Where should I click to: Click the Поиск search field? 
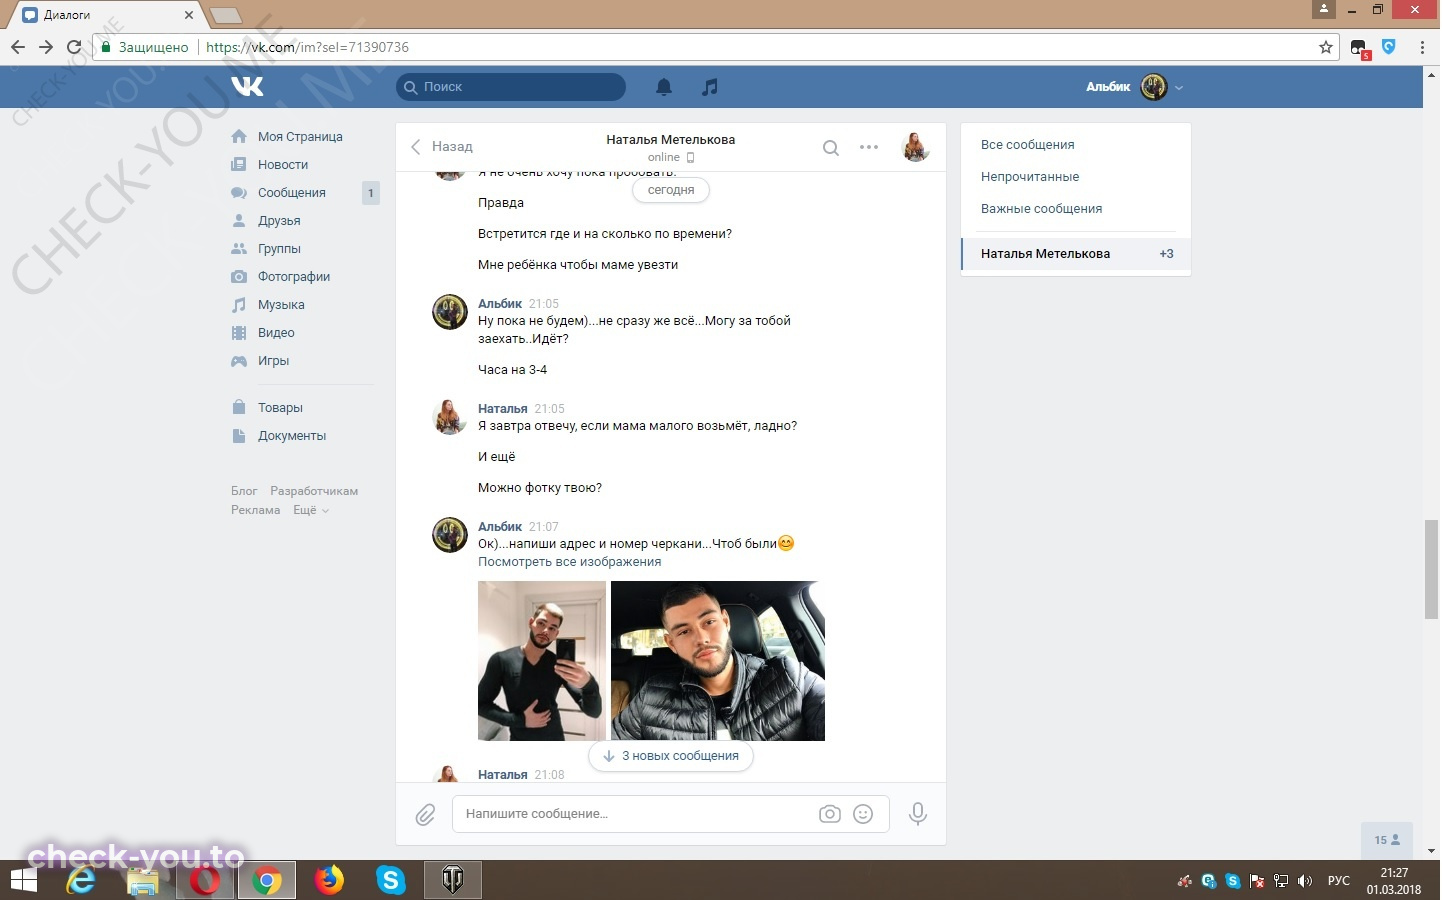[511, 87]
